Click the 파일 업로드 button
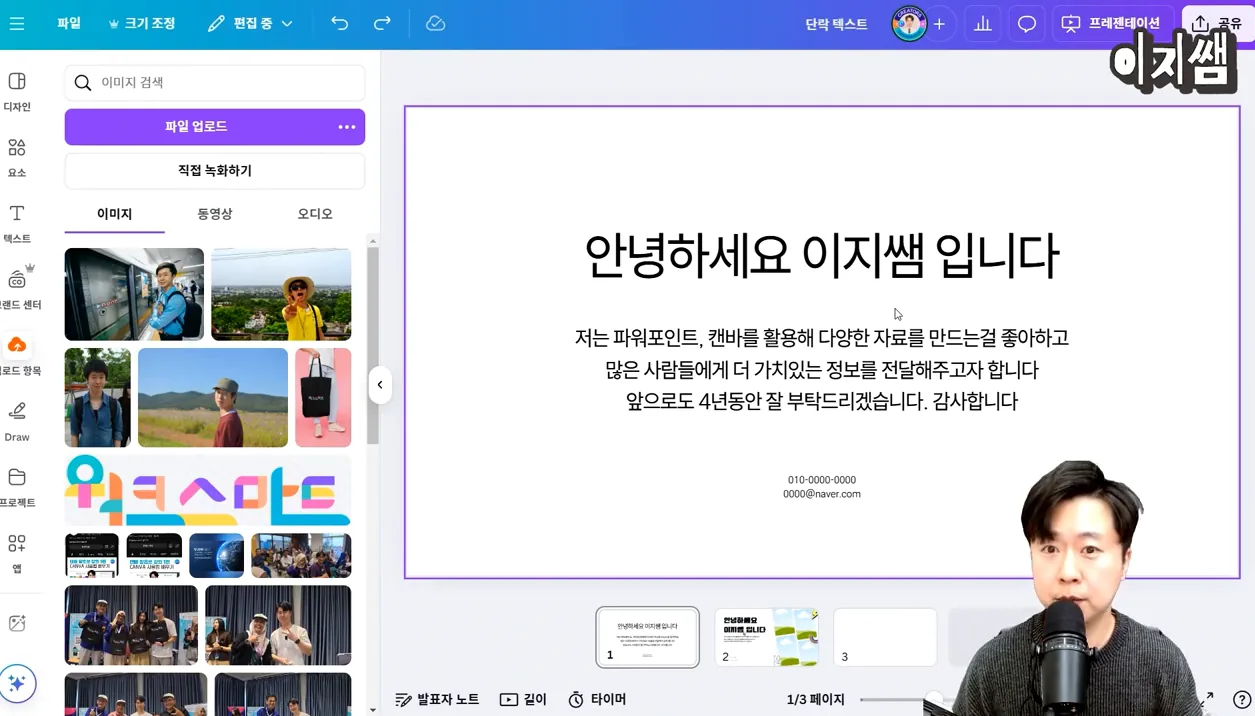This screenshot has width=1255, height=716. [196, 127]
